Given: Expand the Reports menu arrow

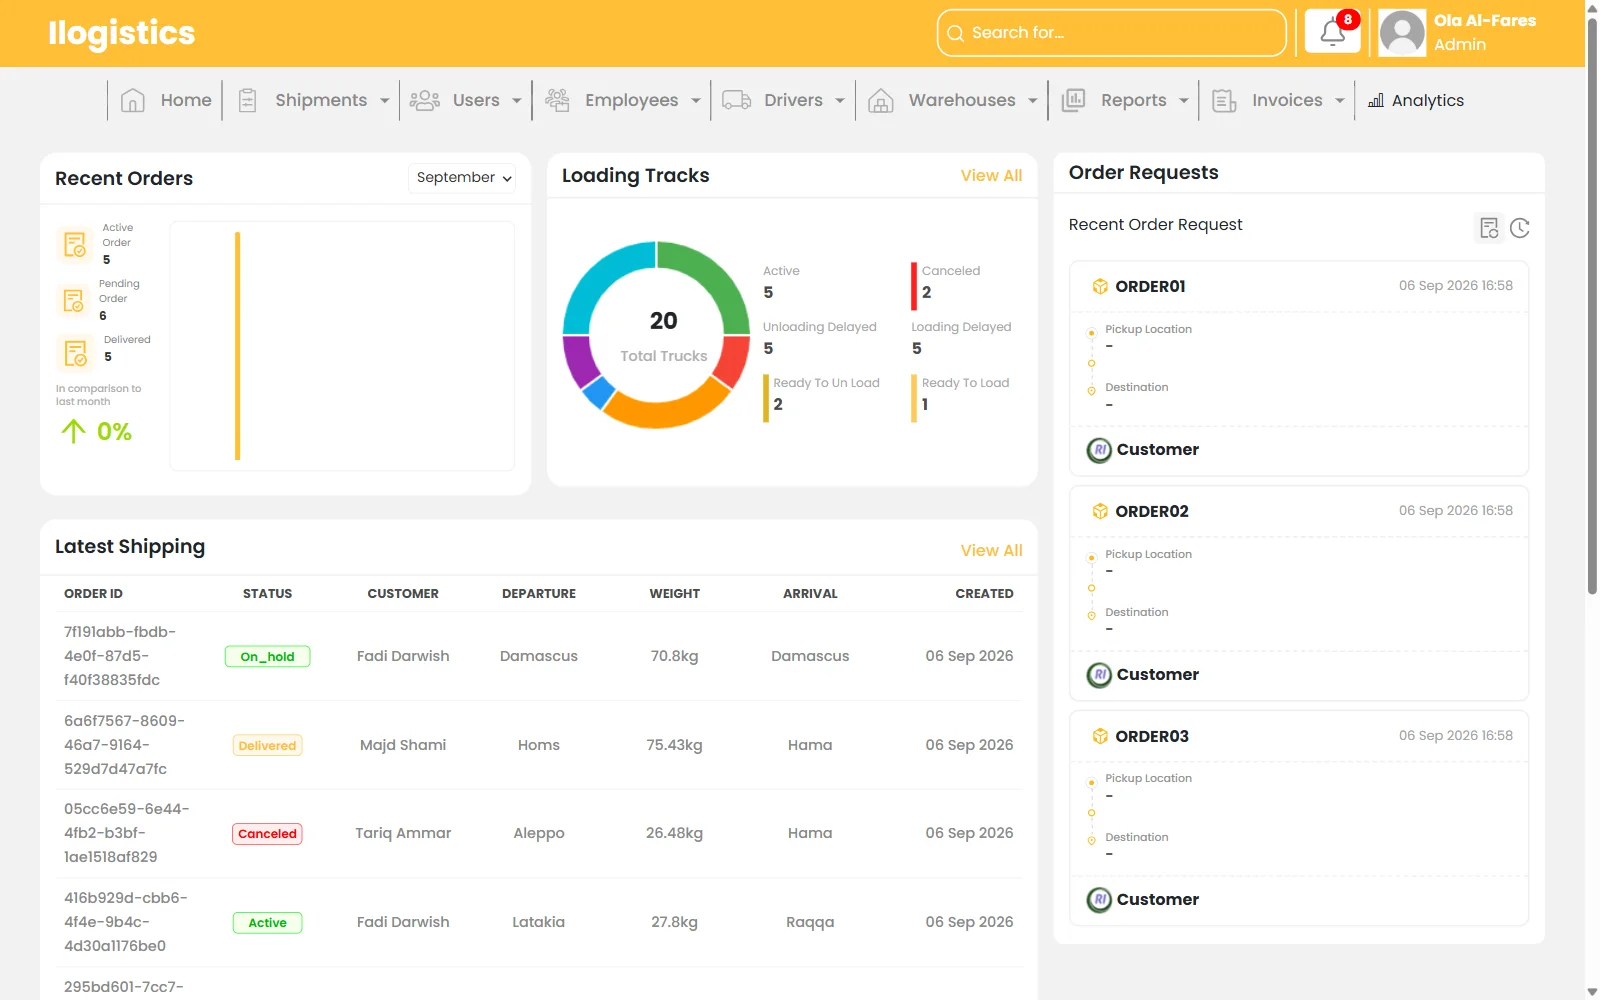Looking at the screenshot, I should [x=1184, y=101].
